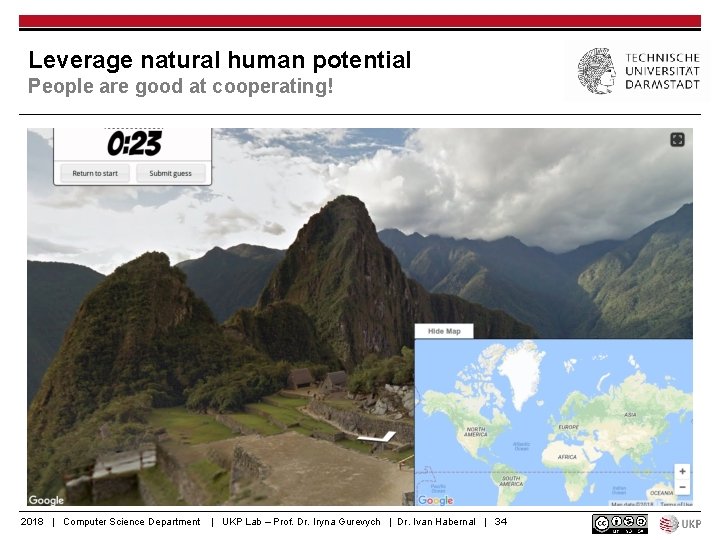Image resolution: width=720 pixels, height=540 pixels.
Task: Click the slide title Leverage natural human potential
Action: click(219, 60)
